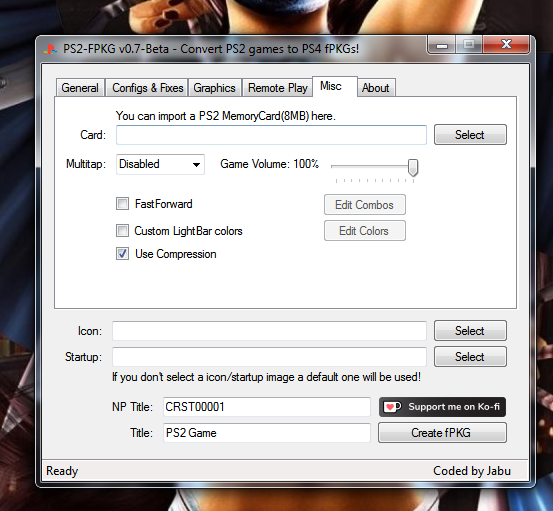
Task: Click the Ko-fi heart cup icon
Action: [x=392, y=407]
